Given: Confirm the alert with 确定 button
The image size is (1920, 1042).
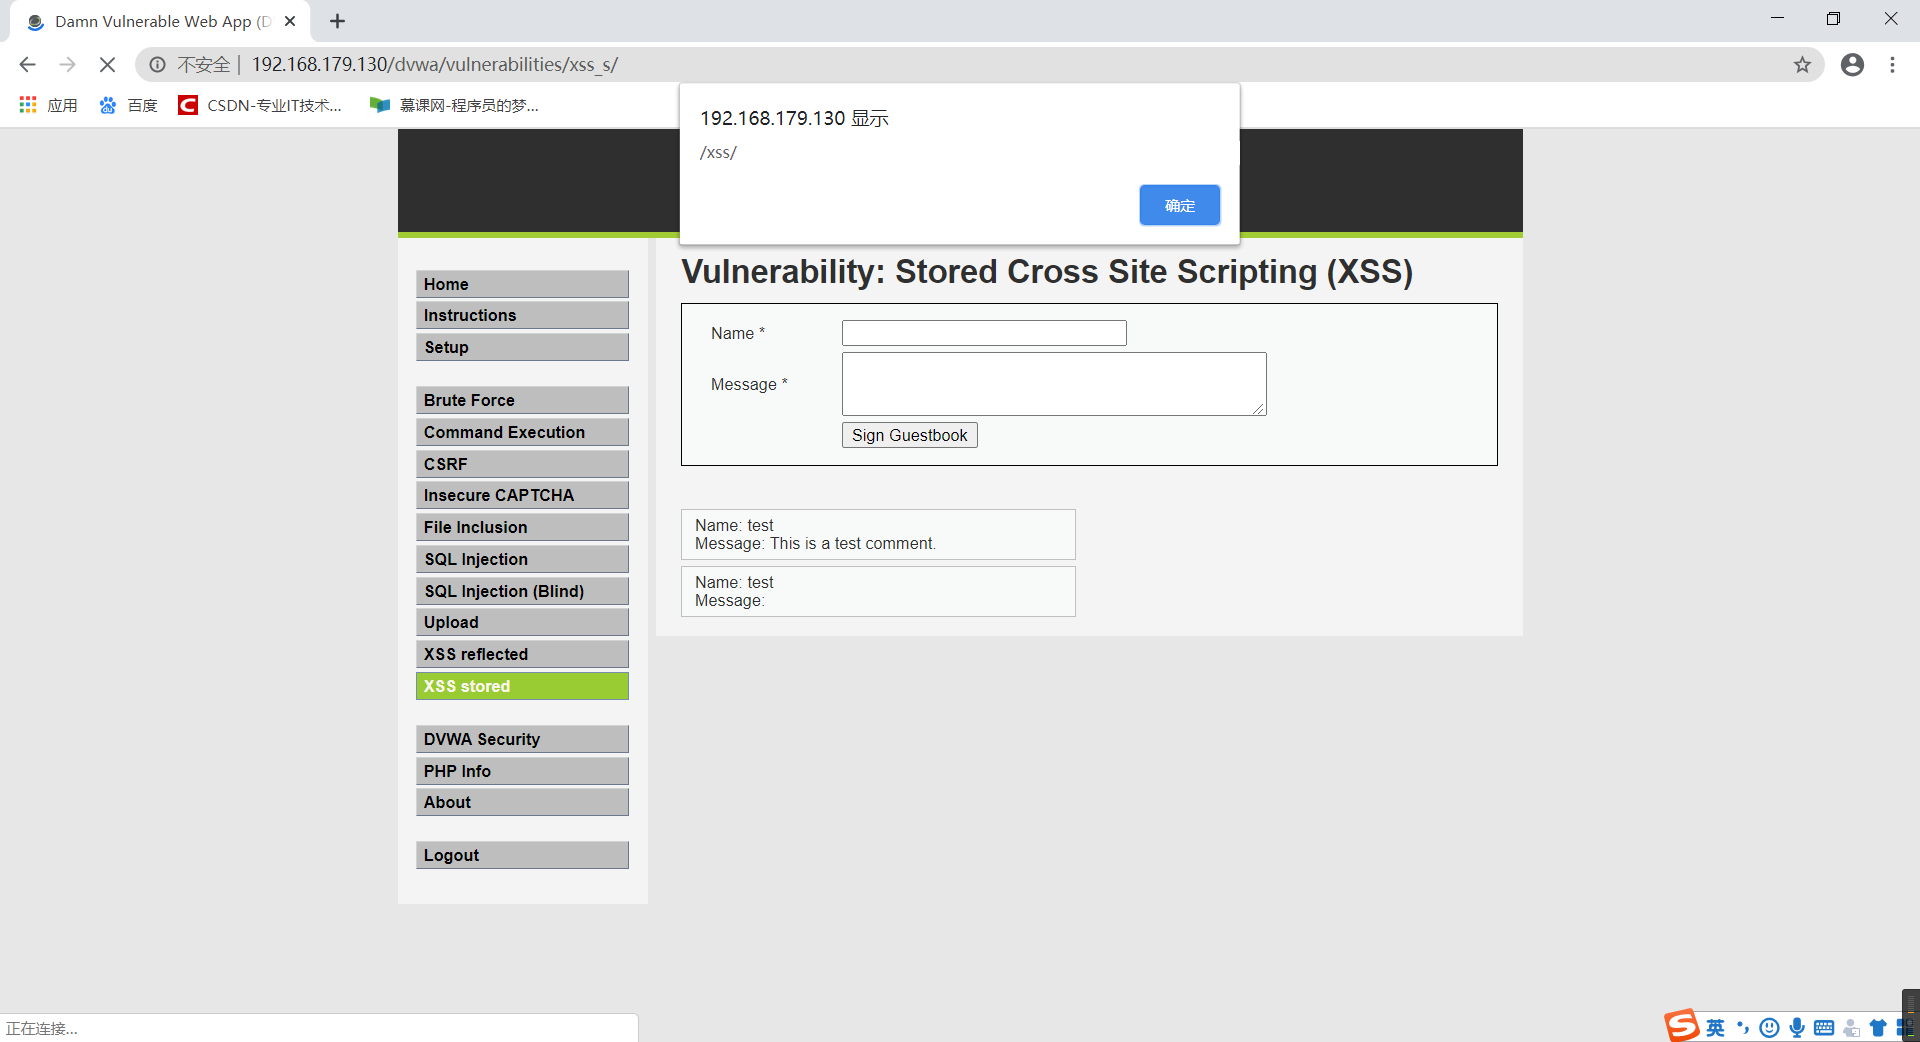Looking at the screenshot, I should tap(1180, 205).
